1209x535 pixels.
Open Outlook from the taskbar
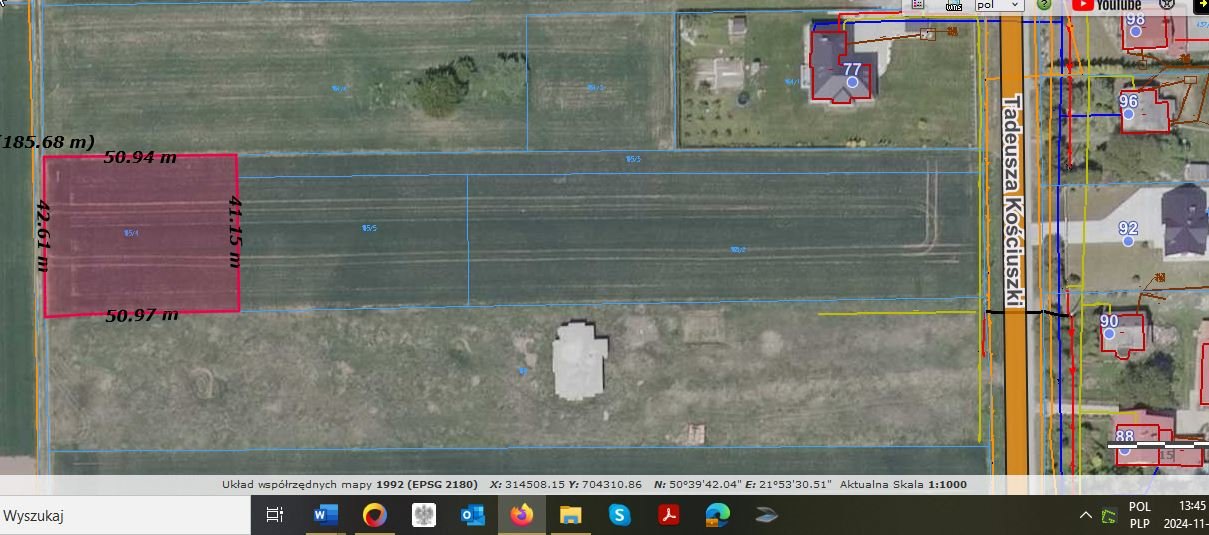[473, 516]
